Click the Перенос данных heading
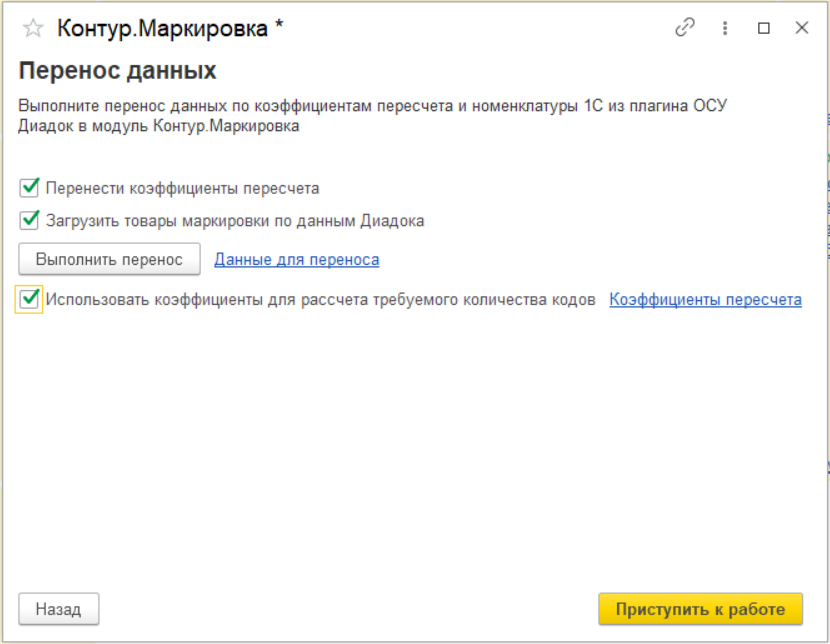This screenshot has height=644, width=830. (118, 70)
